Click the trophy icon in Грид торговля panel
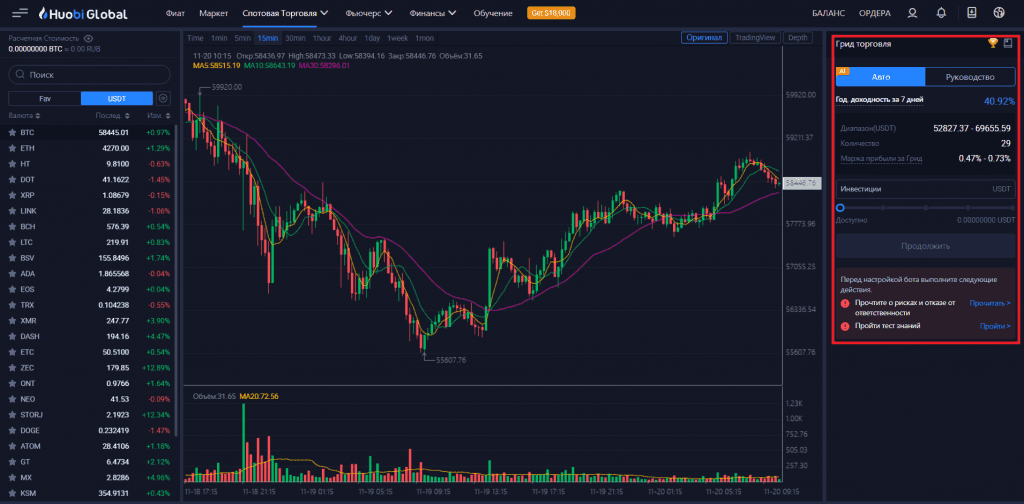This screenshot has width=1024, height=504. click(993, 43)
